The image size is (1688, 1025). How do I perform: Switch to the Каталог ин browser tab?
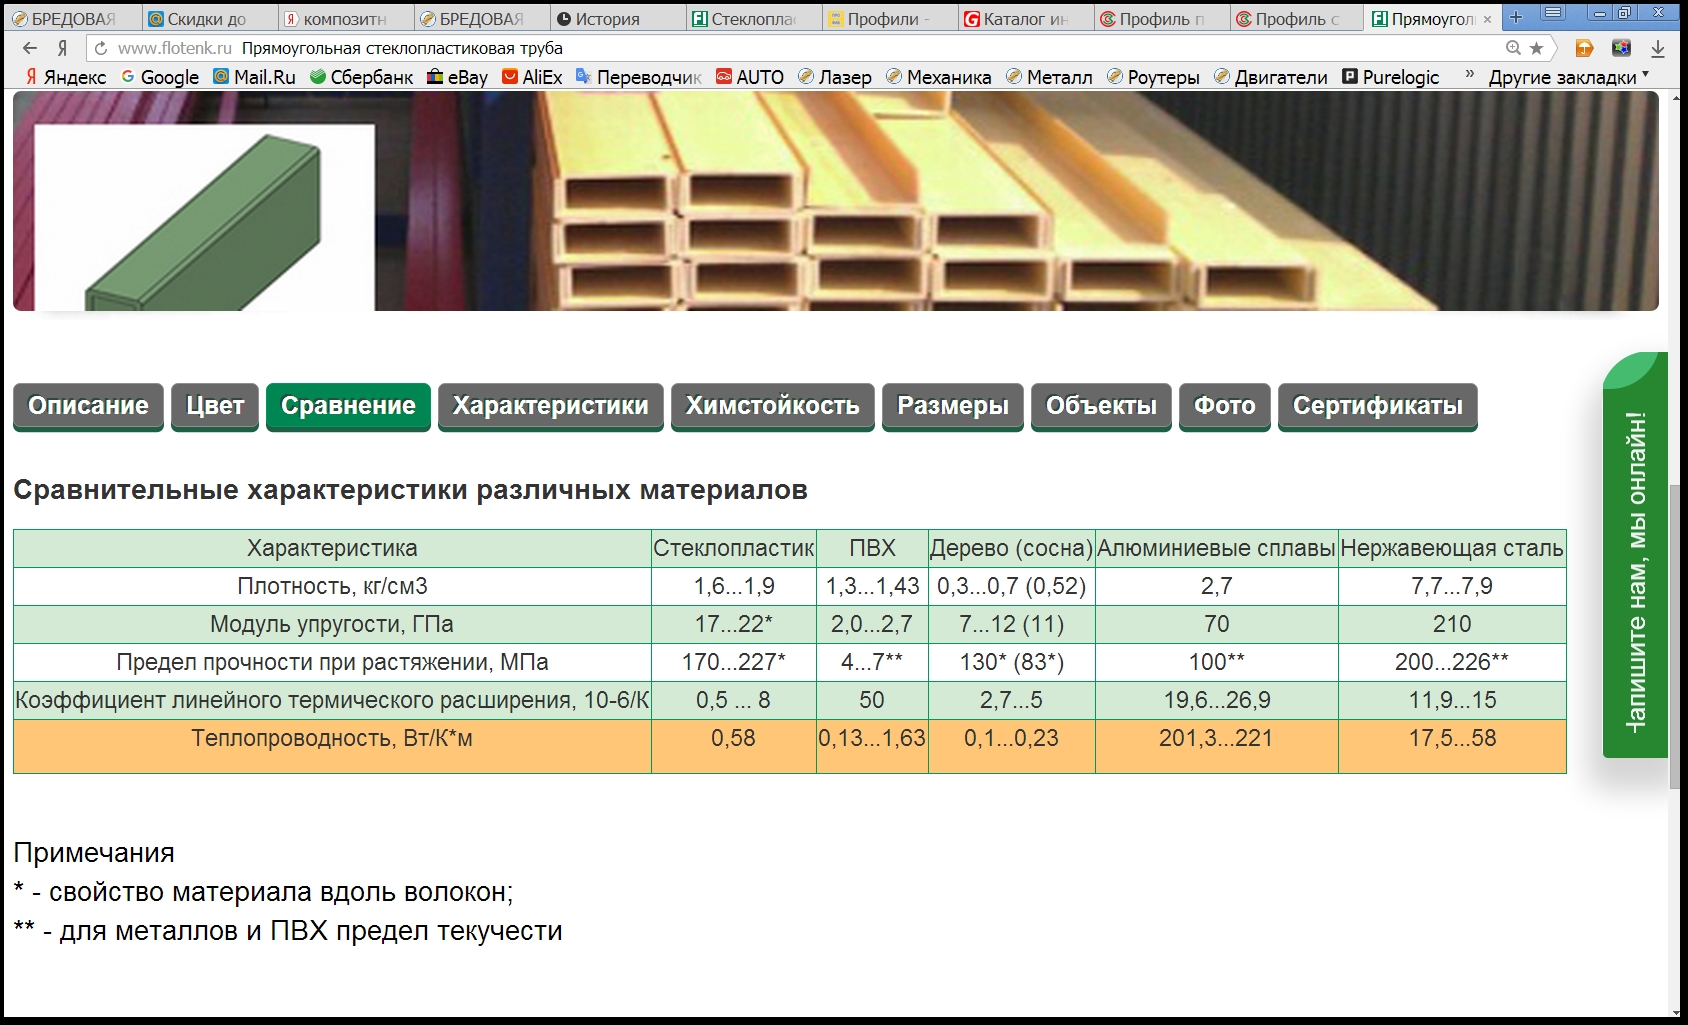[1025, 19]
